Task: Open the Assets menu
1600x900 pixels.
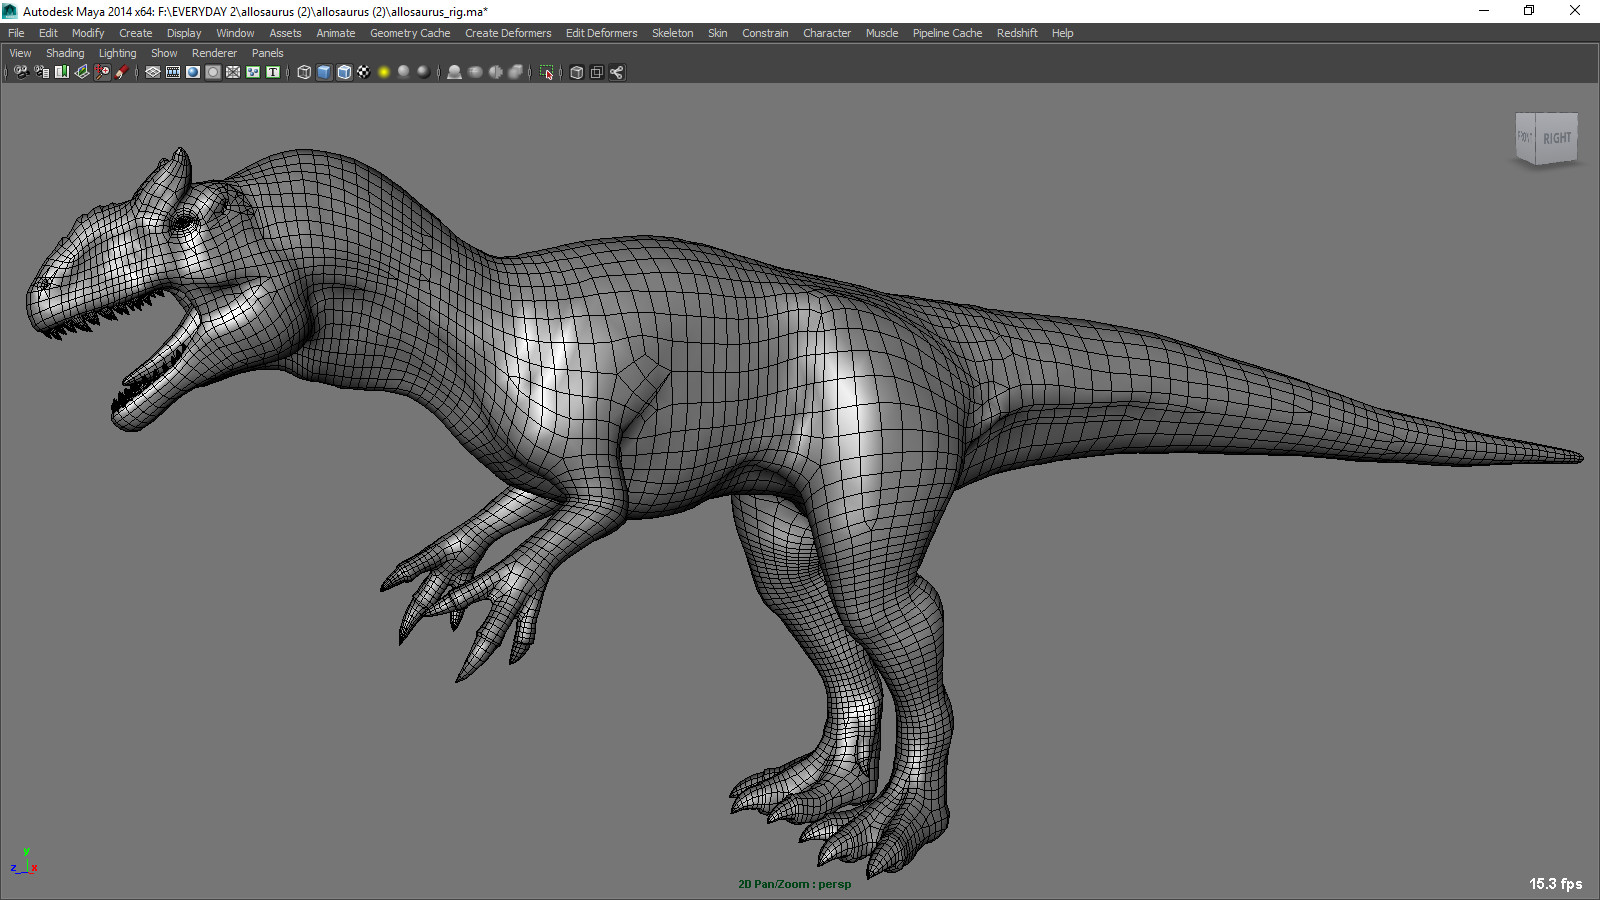Action: pyautogui.click(x=285, y=33)
